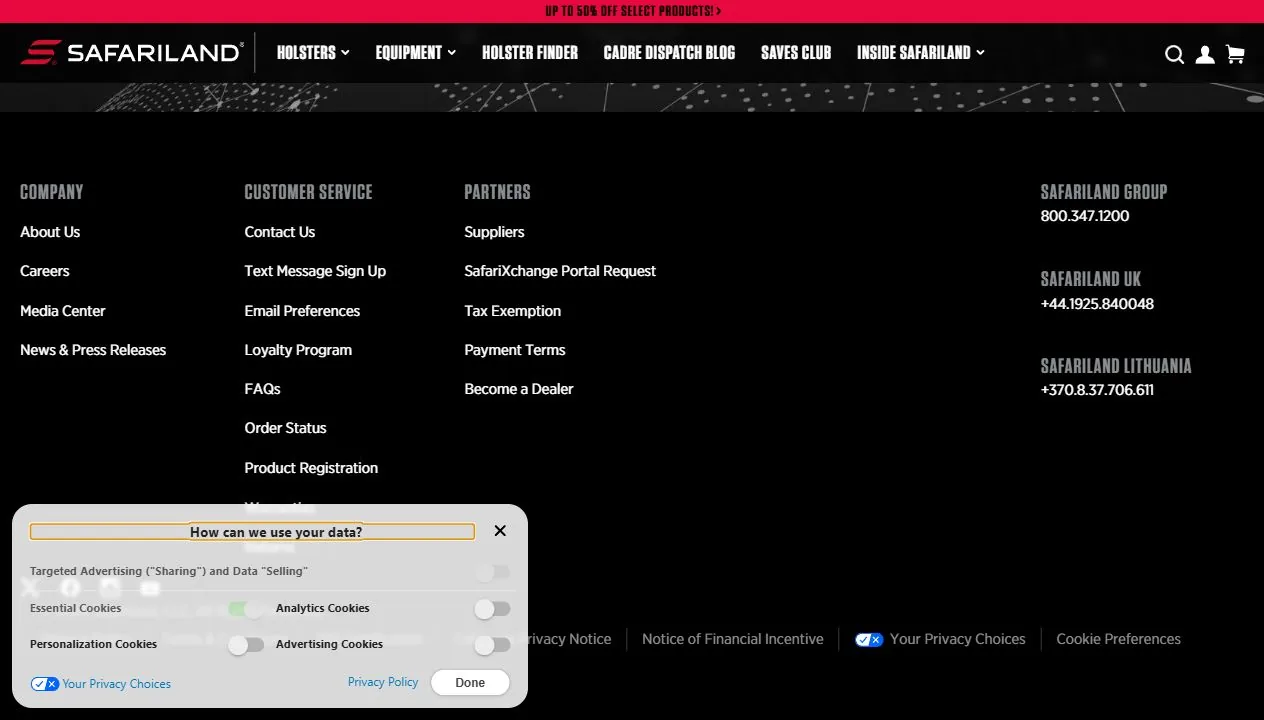Viewport: 1264px width, 720px height.
Task: Call Safariland Group number 800.347.1200
Action: (x=1085, y=216)
